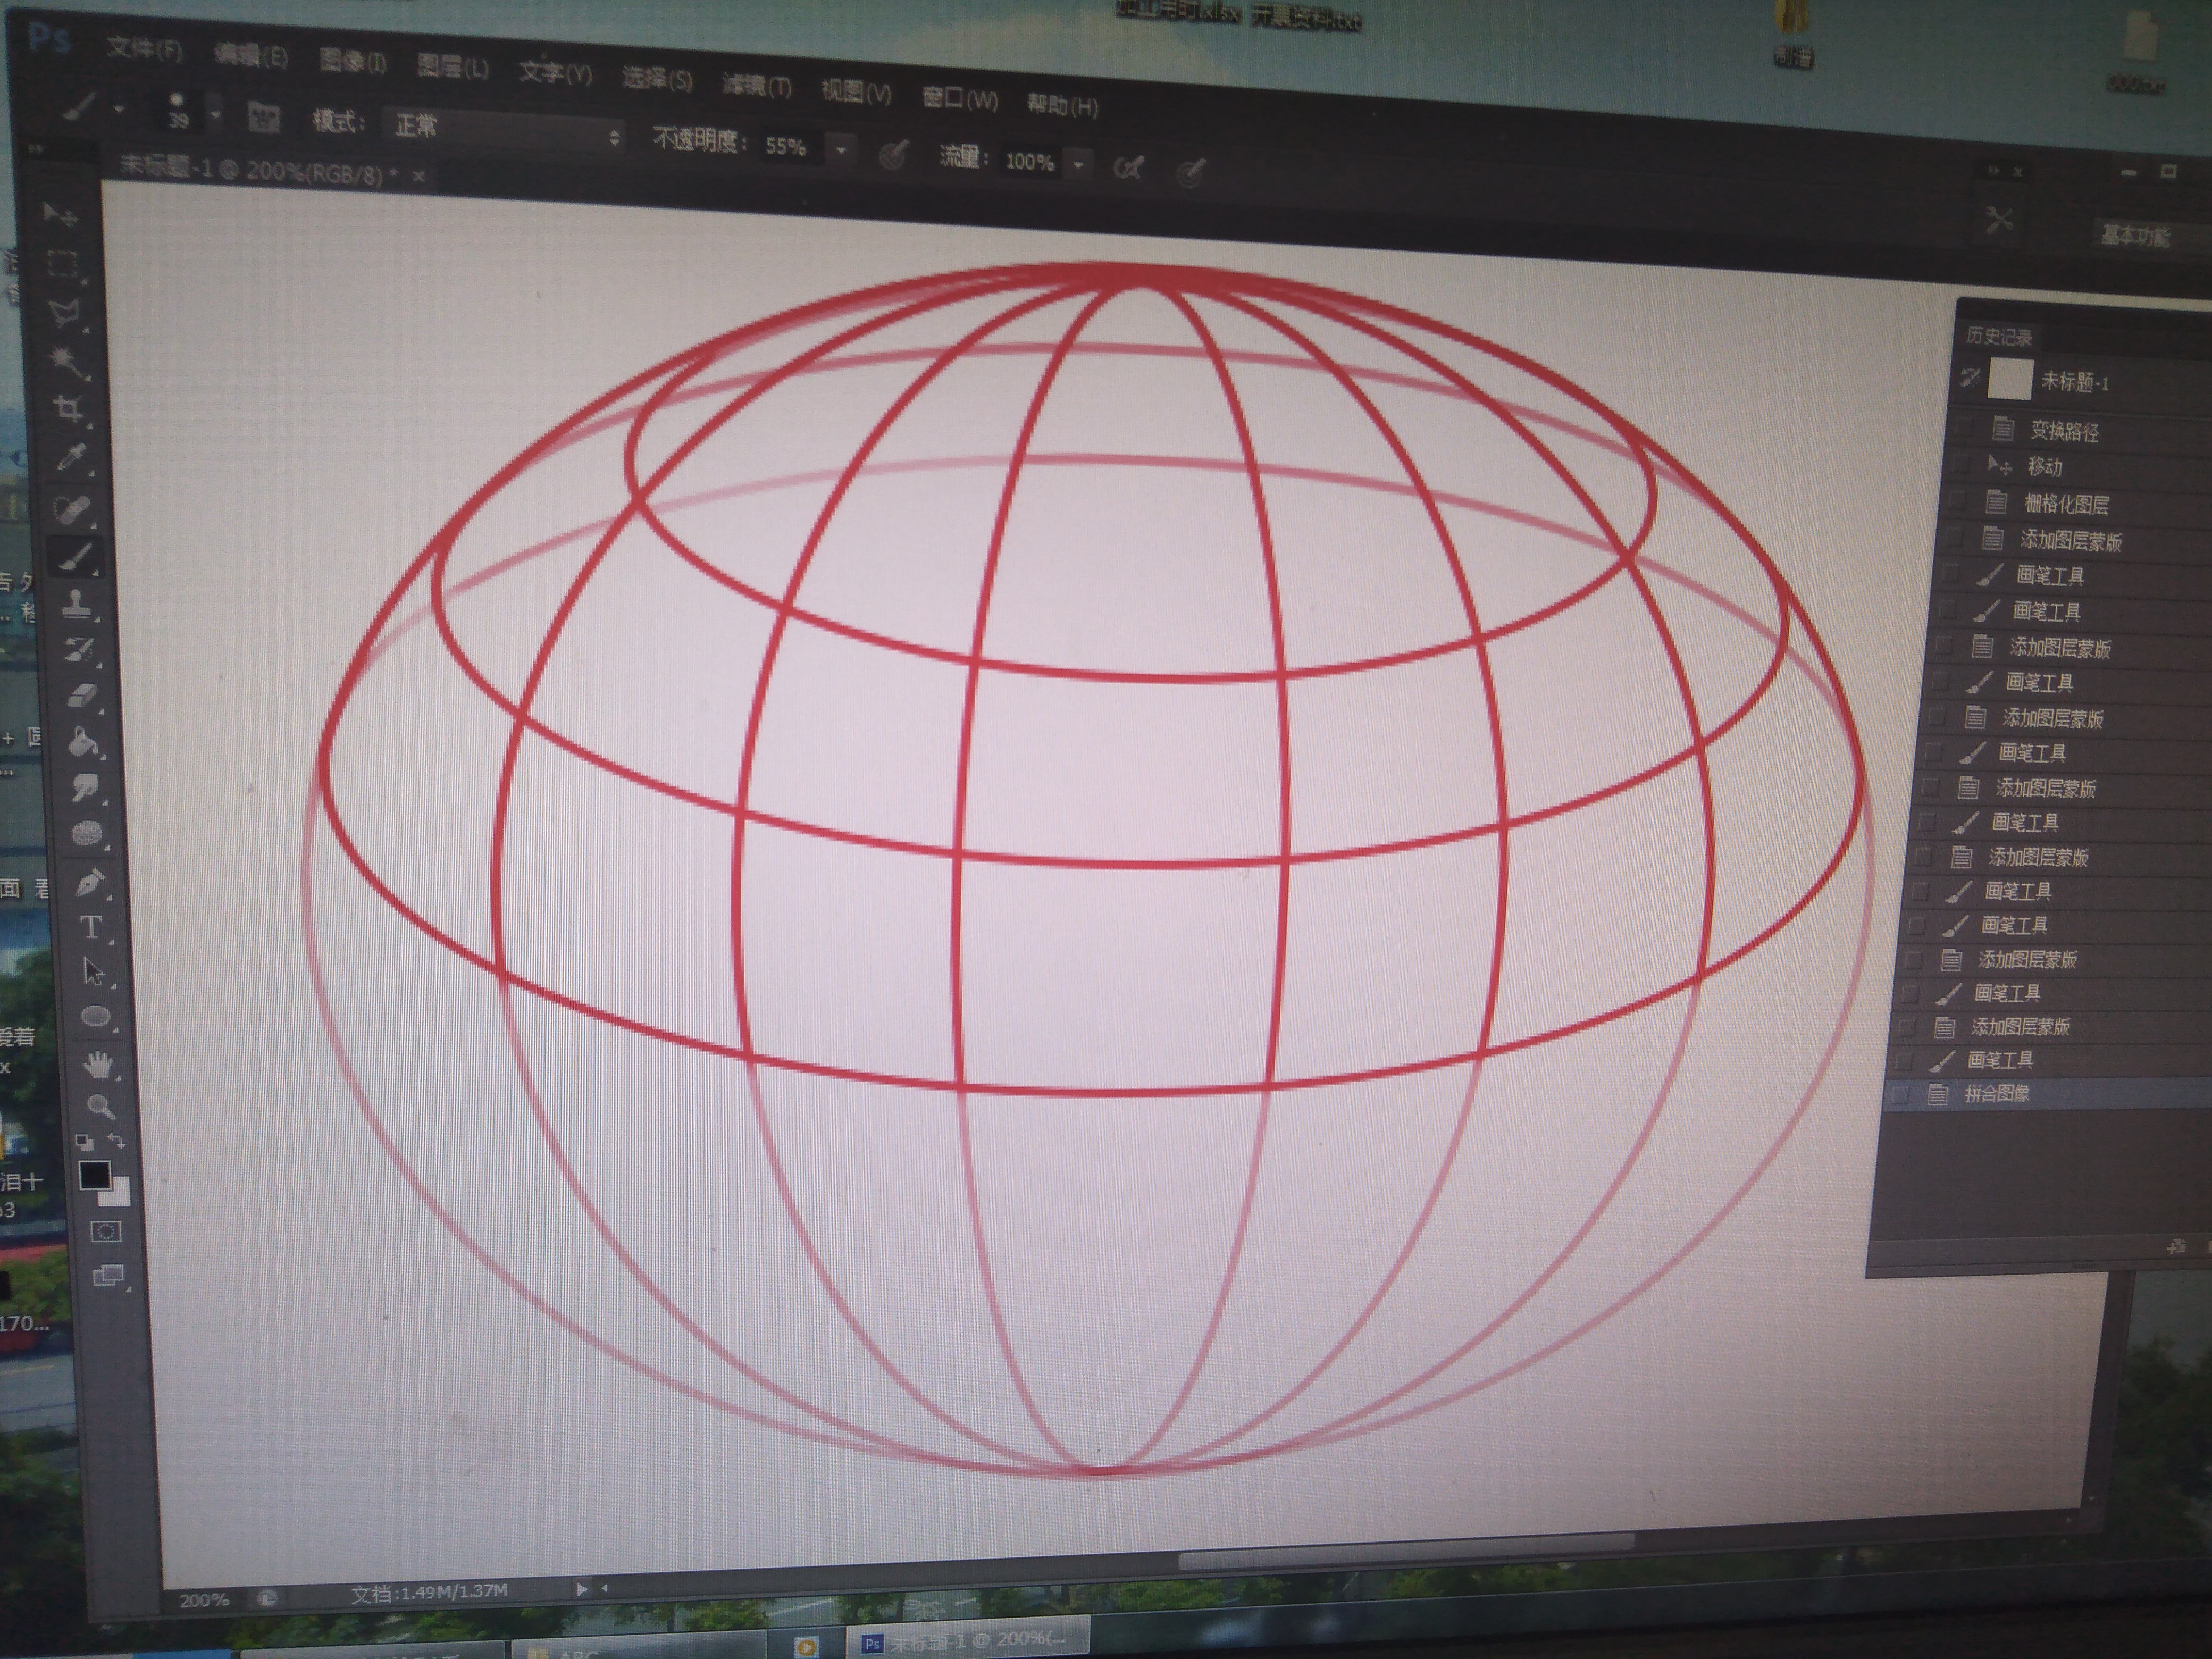This screenshot has width=2212, height=1659.
Task: Select the Sponge tool
Action: click(x=89, y=833)
